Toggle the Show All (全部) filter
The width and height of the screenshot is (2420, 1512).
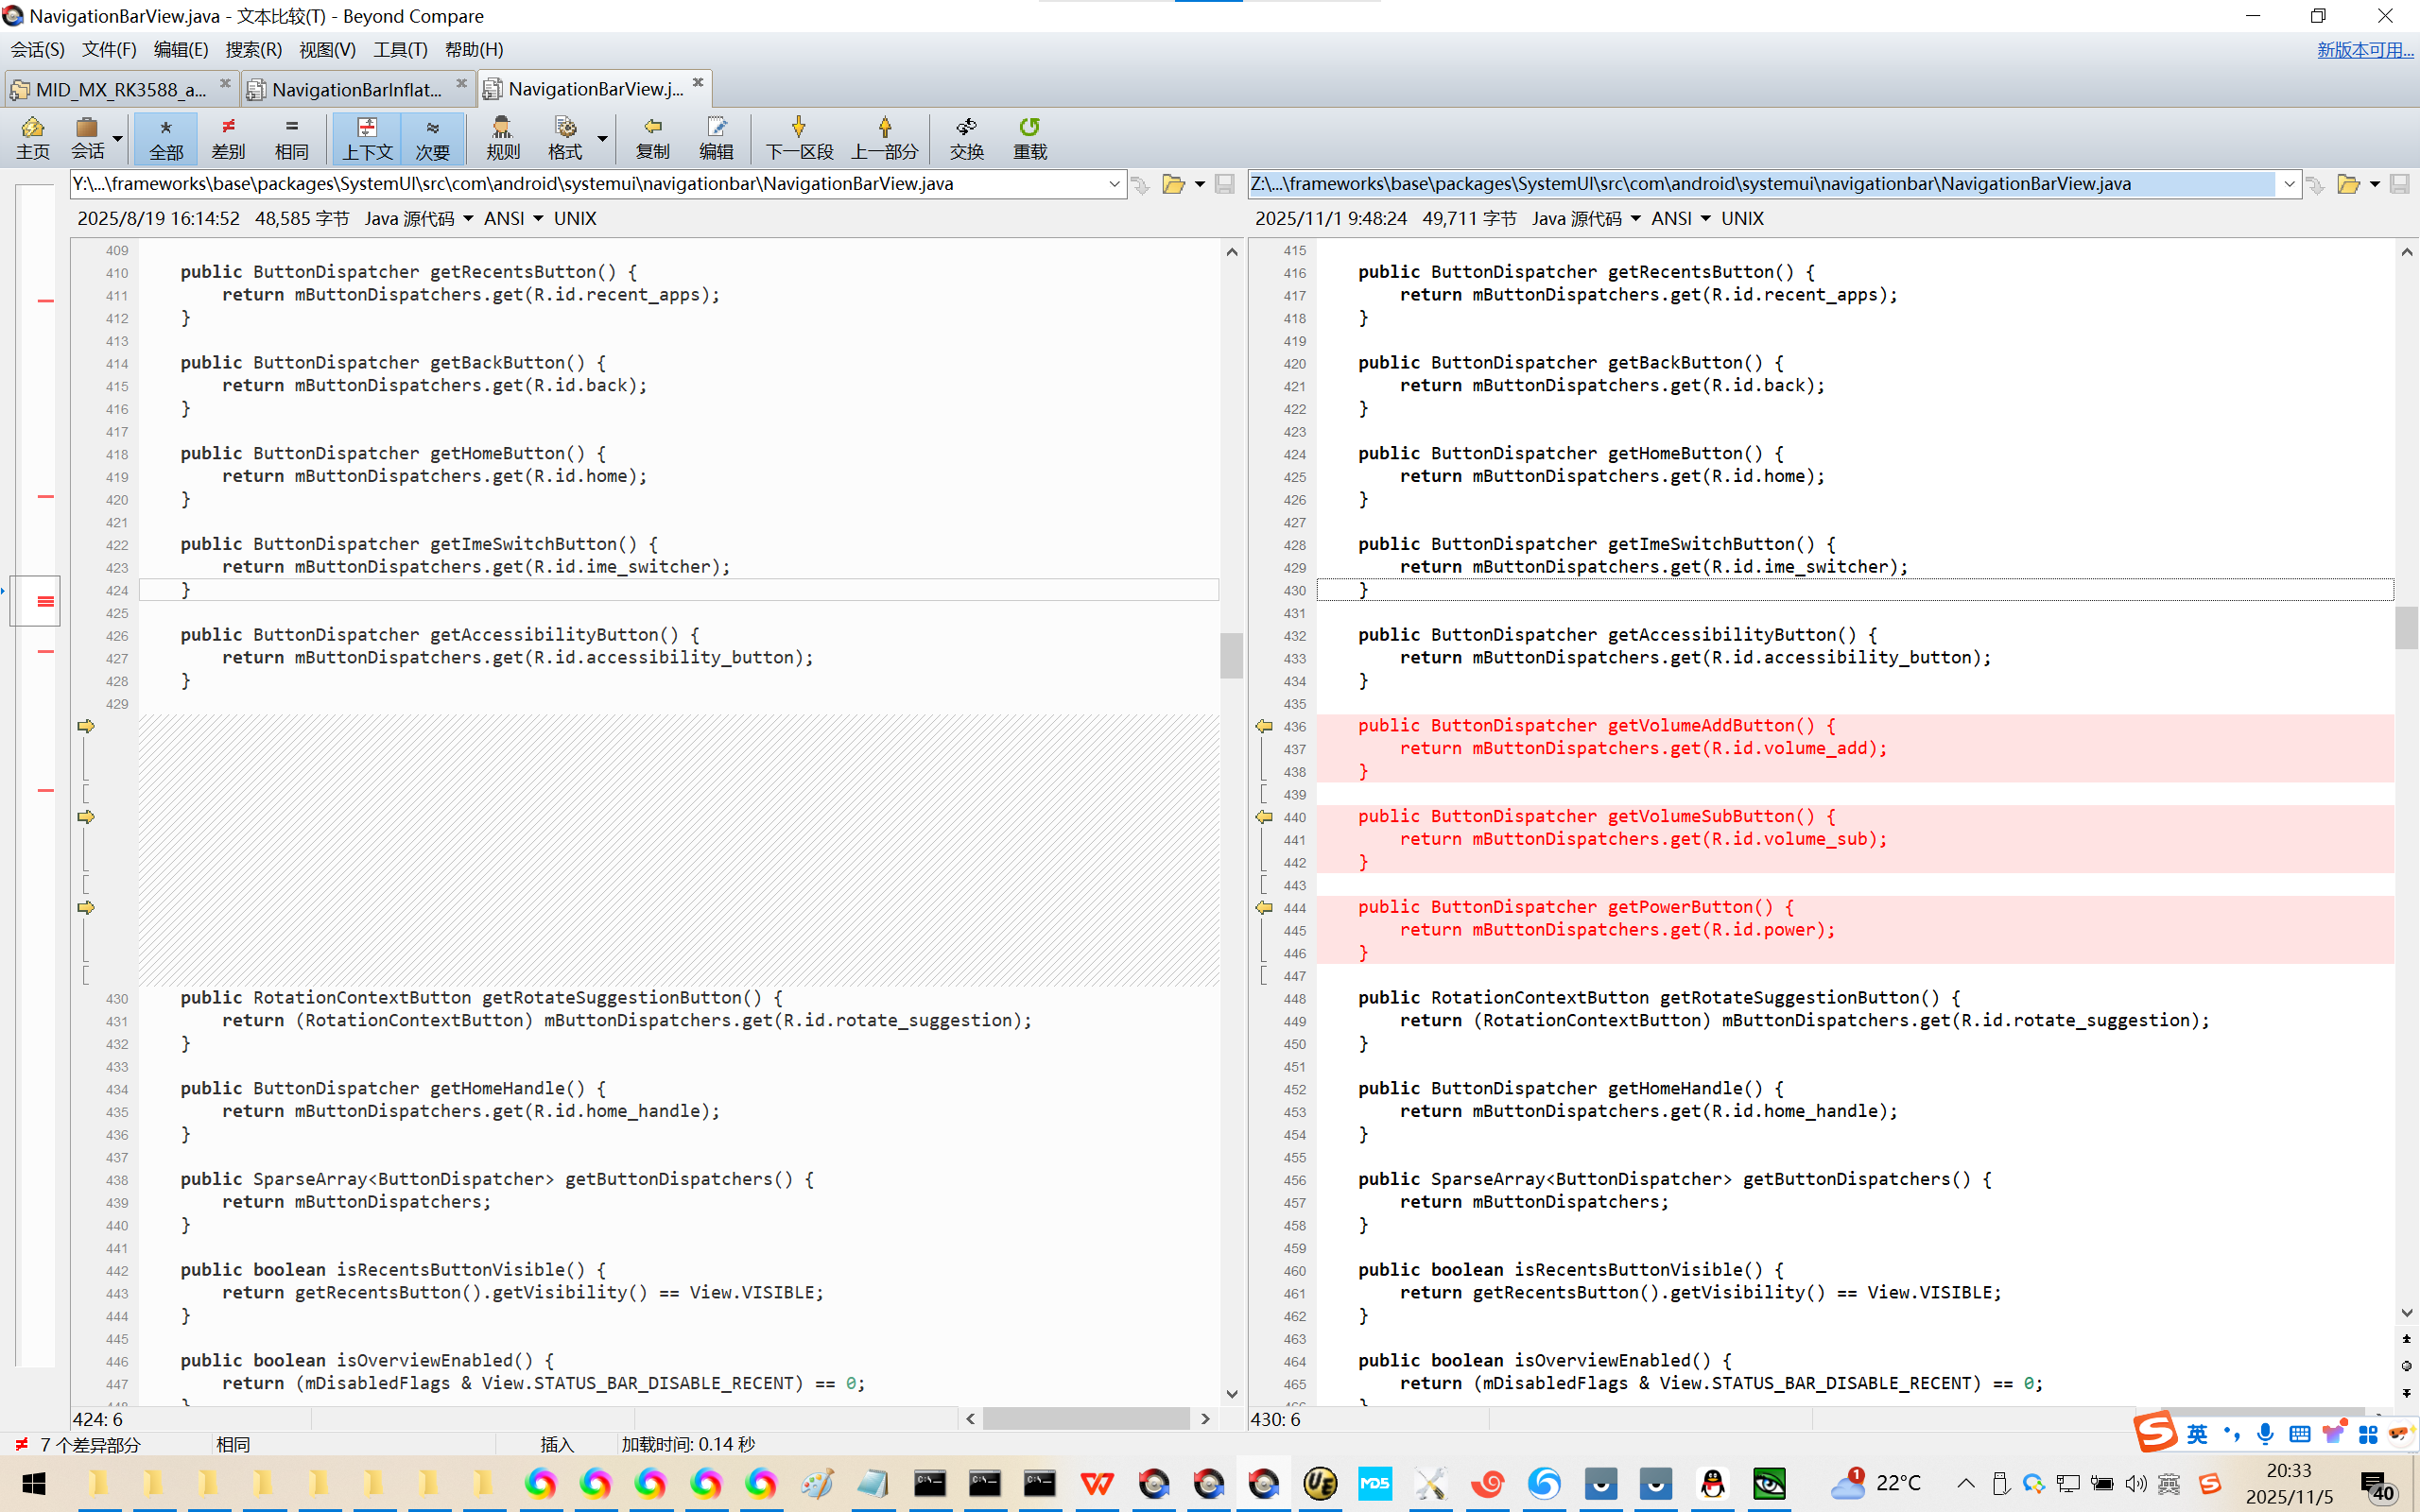point(166,137)
